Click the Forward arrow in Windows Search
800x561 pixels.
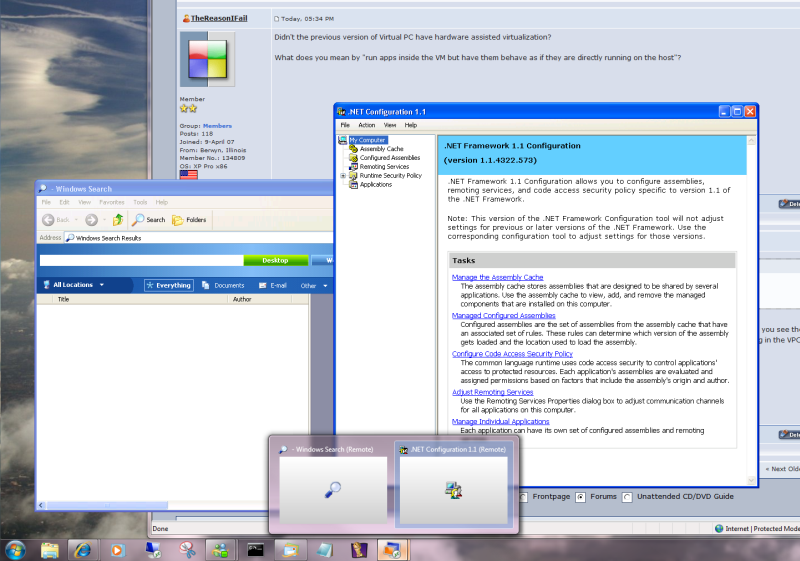91,220
